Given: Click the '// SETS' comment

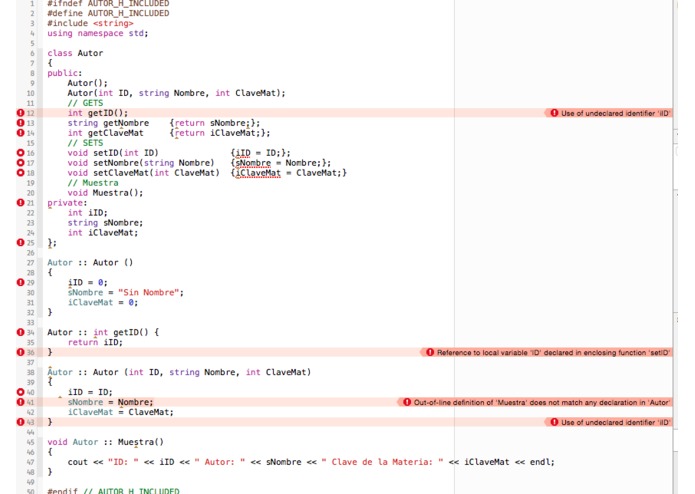Looking at the screenshot, I should point(85,143).
